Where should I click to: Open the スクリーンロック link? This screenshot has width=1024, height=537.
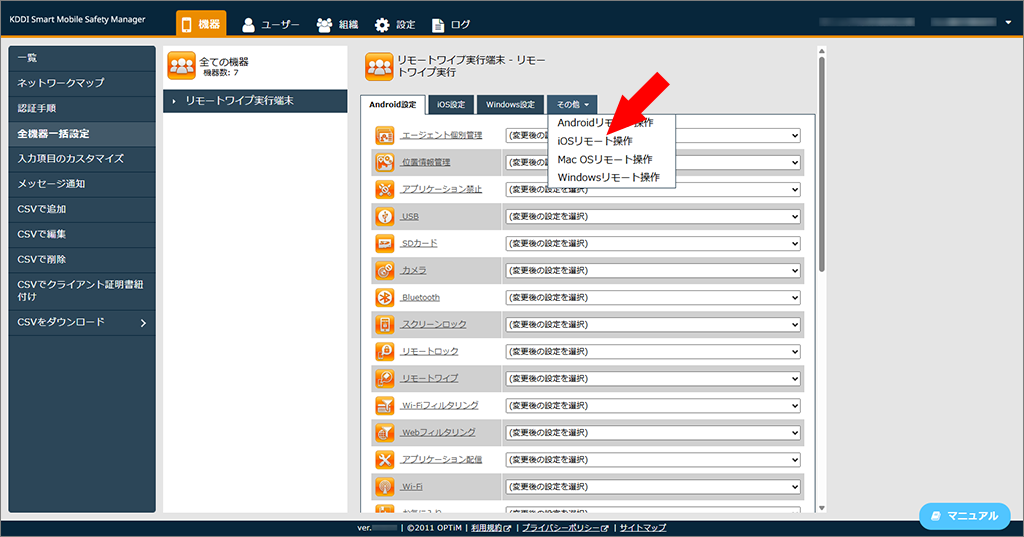coord(434,324)
